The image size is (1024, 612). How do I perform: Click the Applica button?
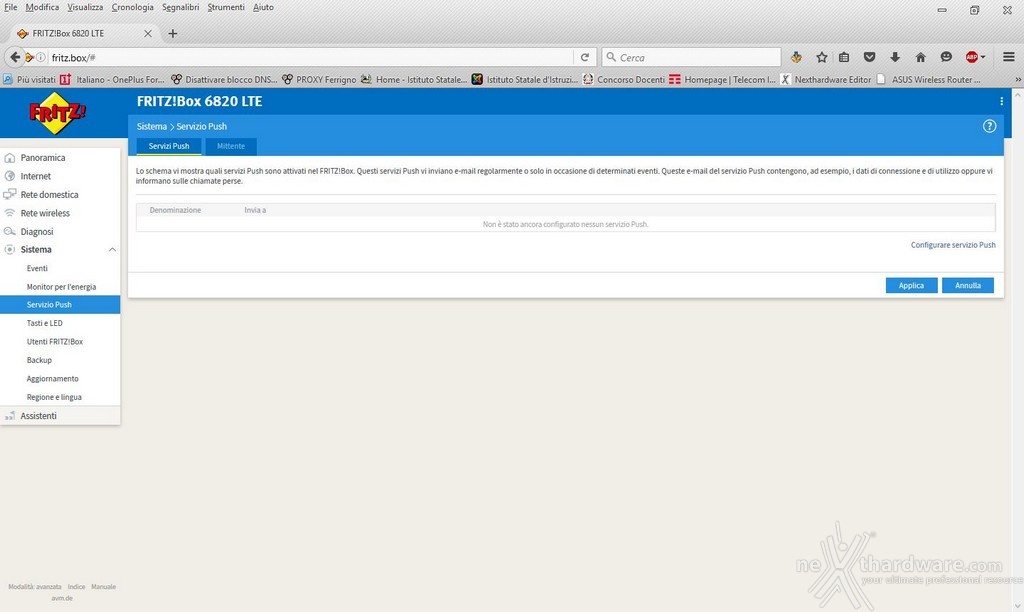coord(911,285)
